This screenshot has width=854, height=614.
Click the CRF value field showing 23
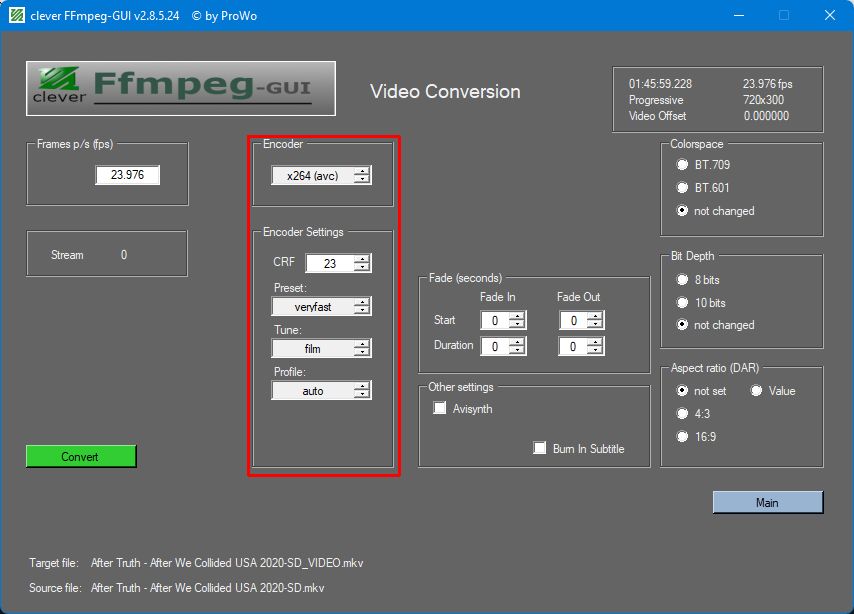tap(330, 263)
